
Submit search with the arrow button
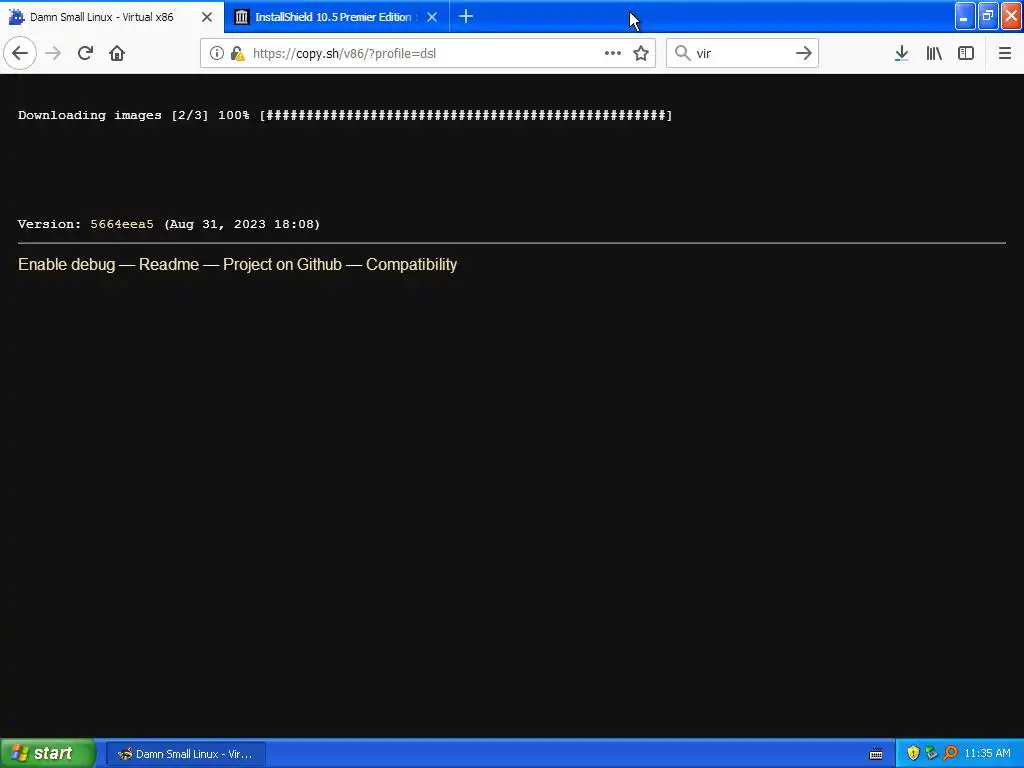pyautogui.click(x=804, y=53)
